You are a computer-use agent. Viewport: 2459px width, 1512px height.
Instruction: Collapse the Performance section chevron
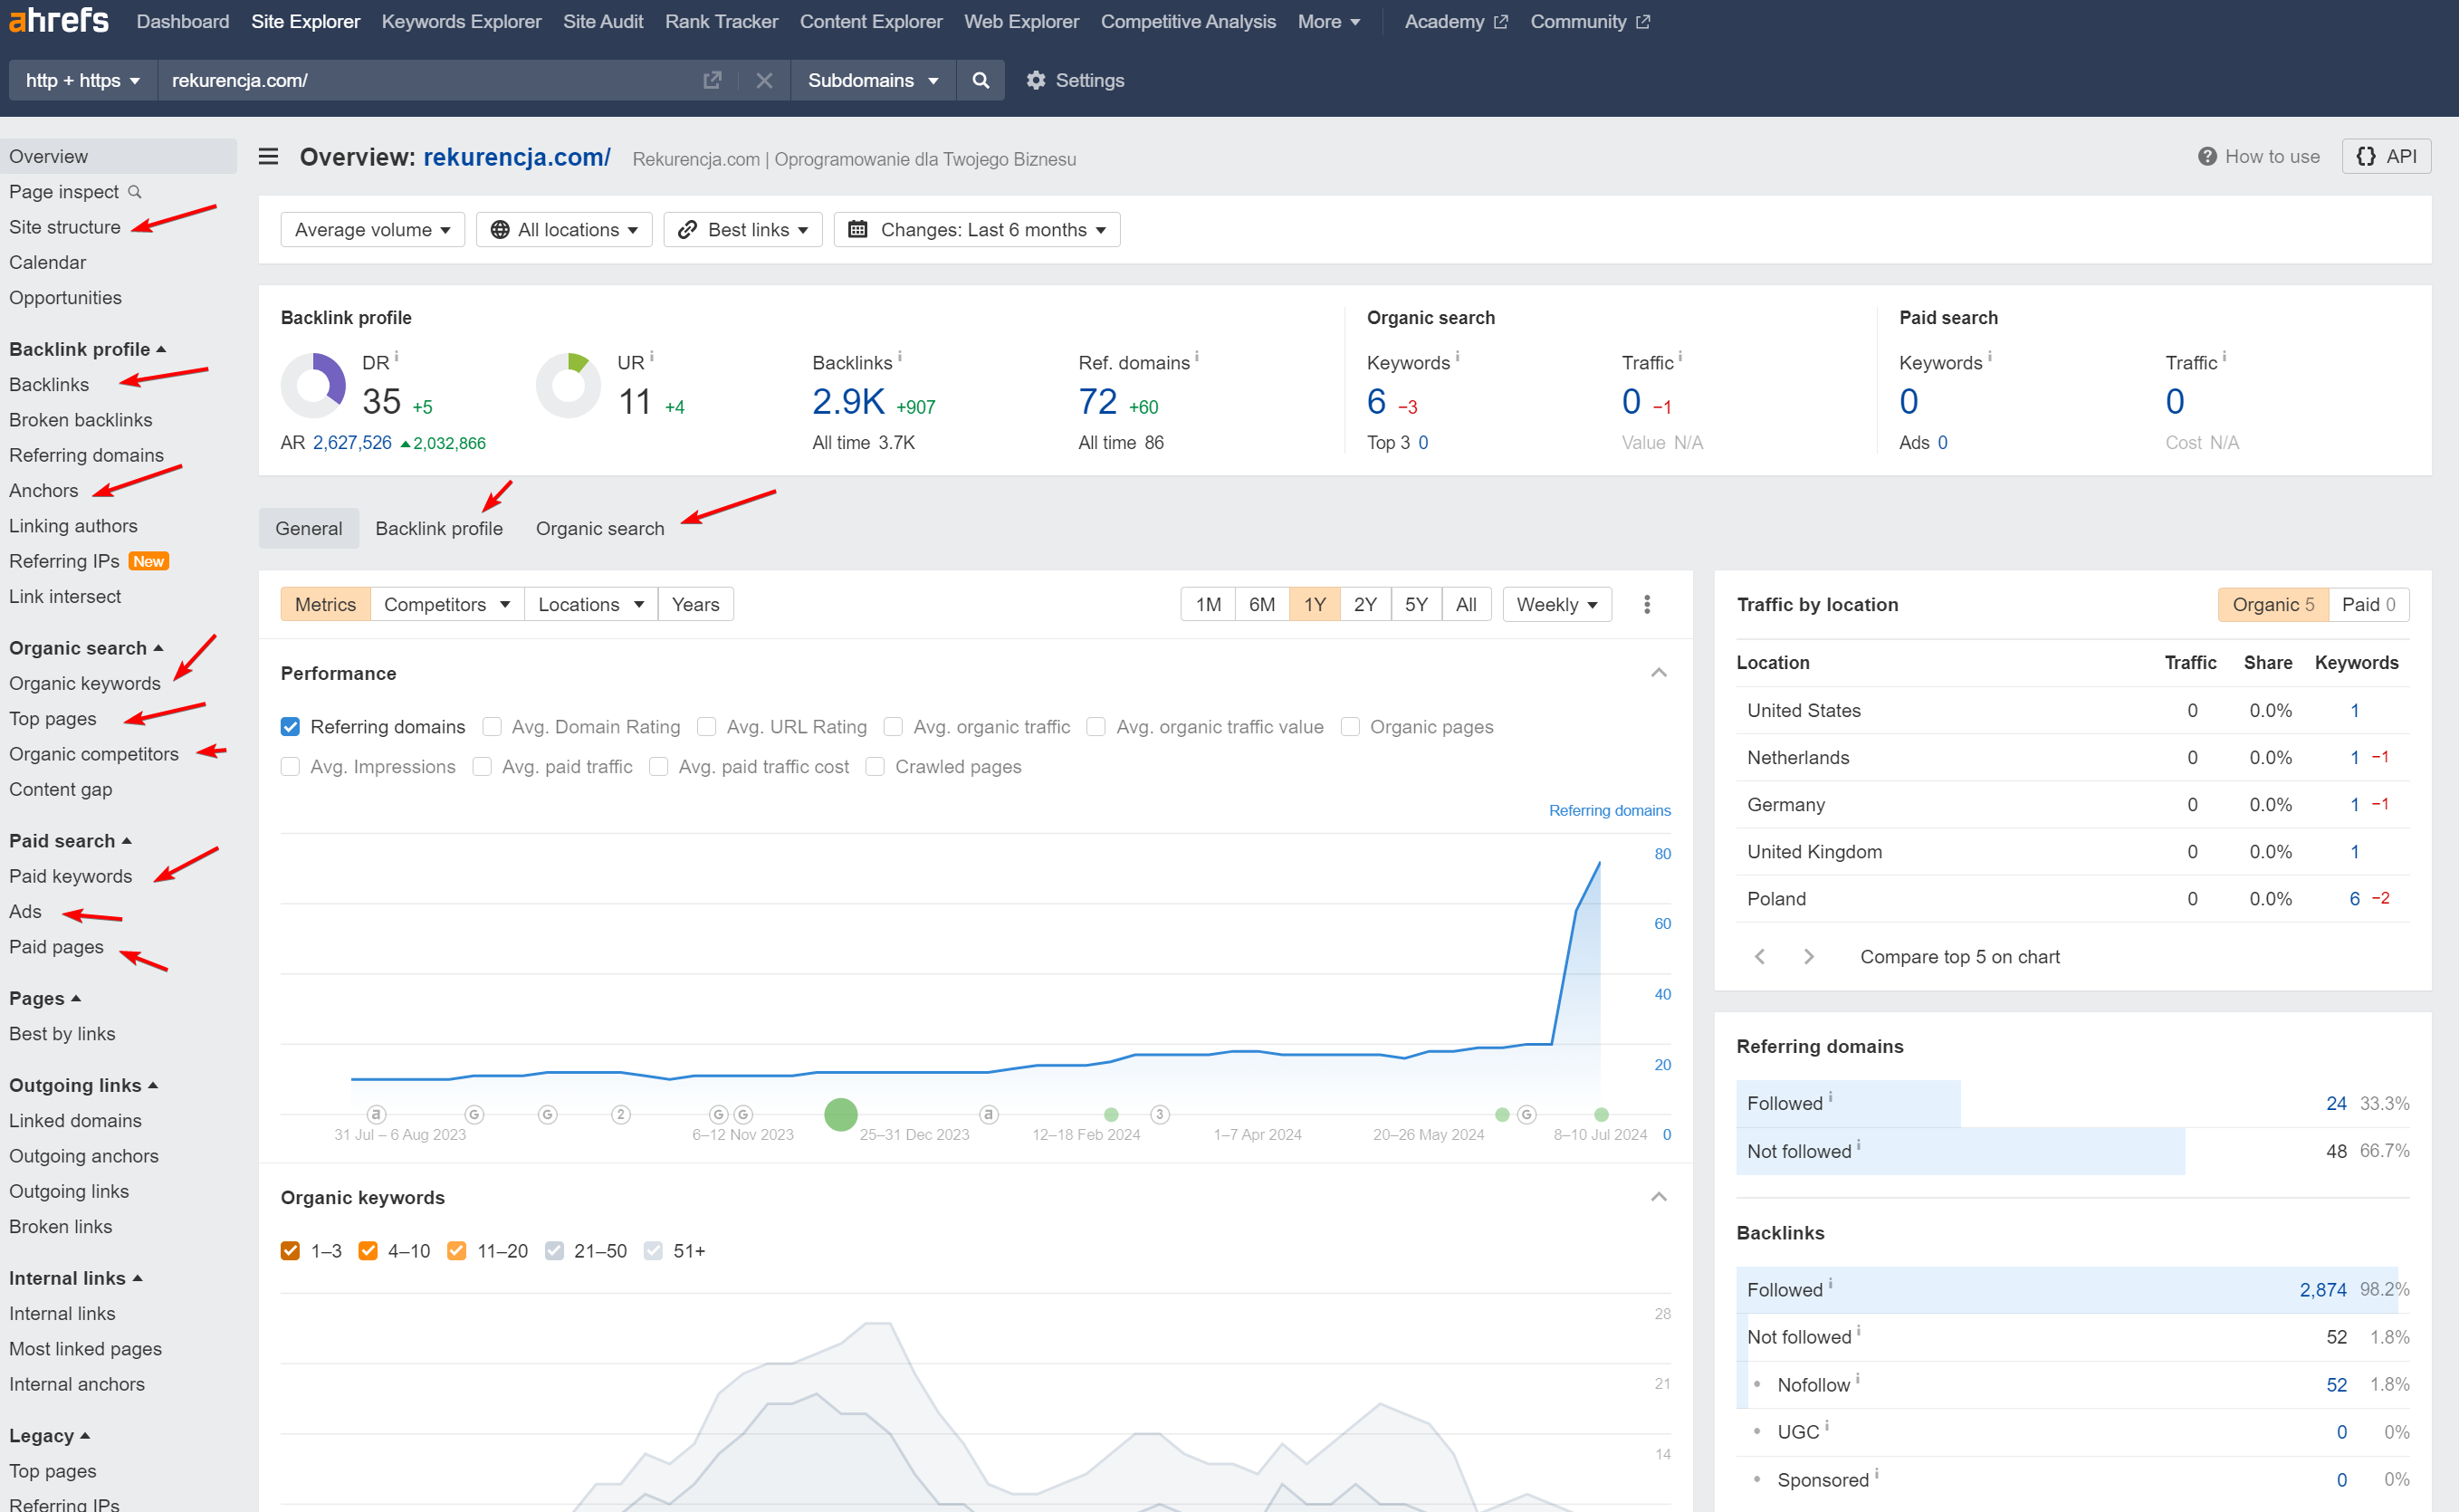(1659, 673)
